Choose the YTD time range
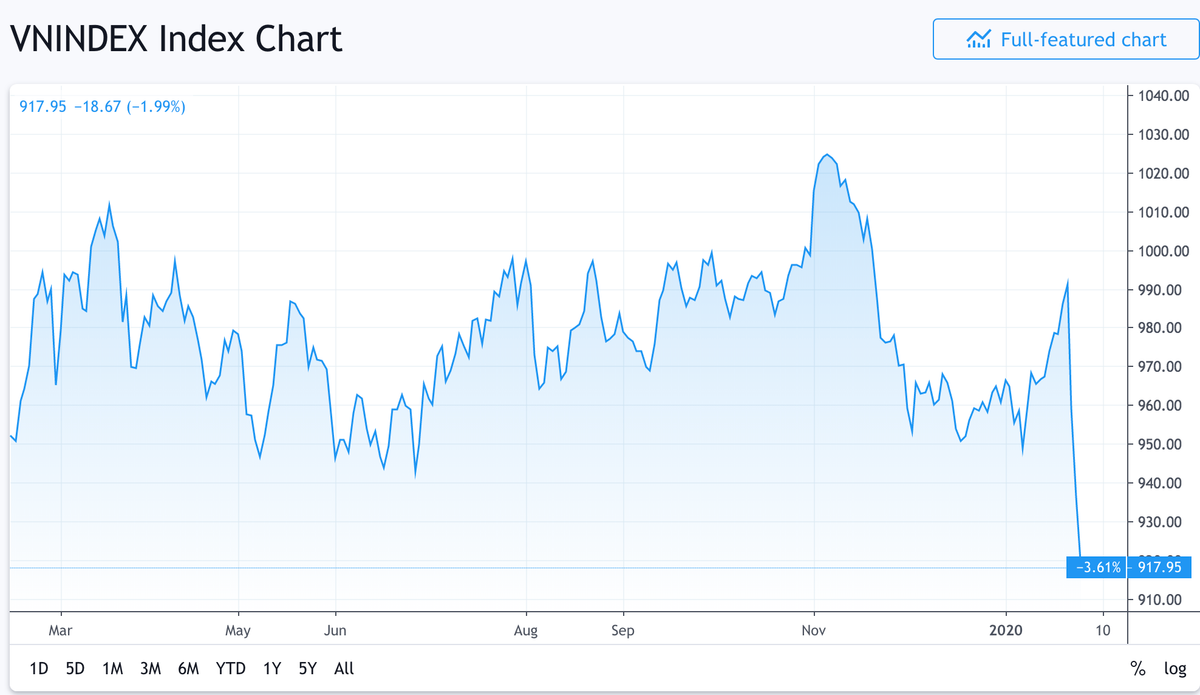Screen dimensions: 1200x695 [231, 668]
